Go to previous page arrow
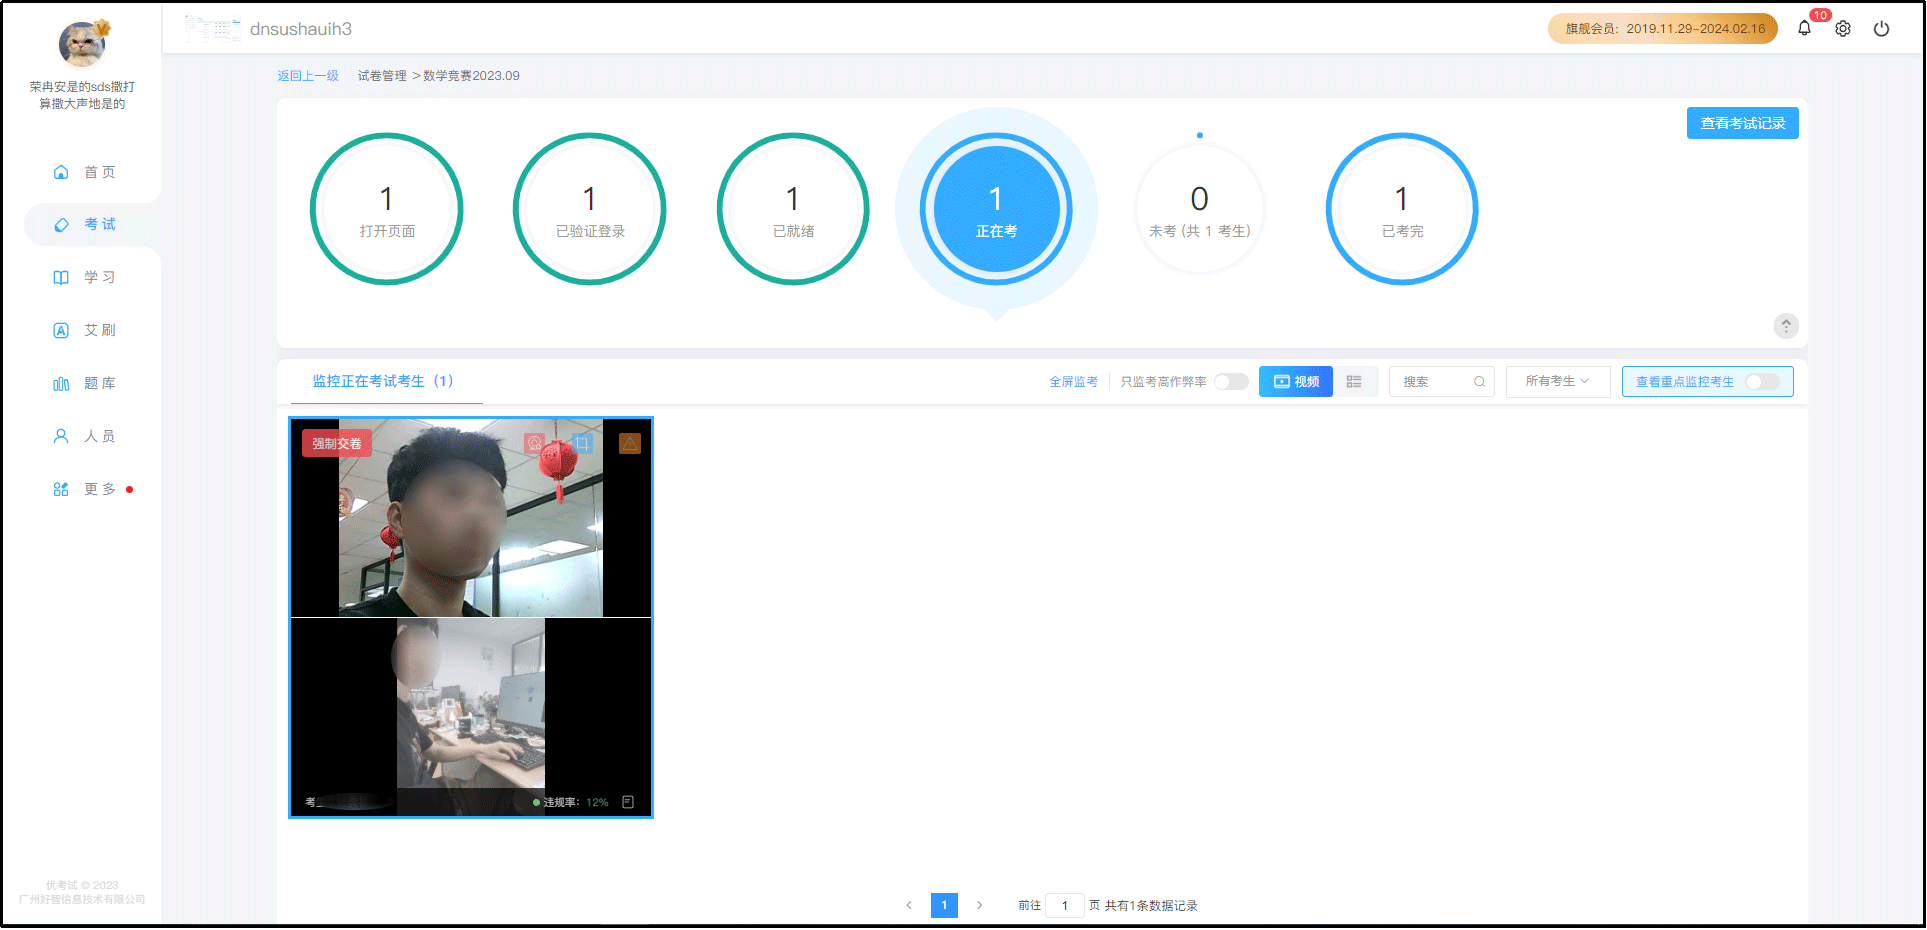The width and height of the screenshot is (1927, 930). click(x=909, y=905)
